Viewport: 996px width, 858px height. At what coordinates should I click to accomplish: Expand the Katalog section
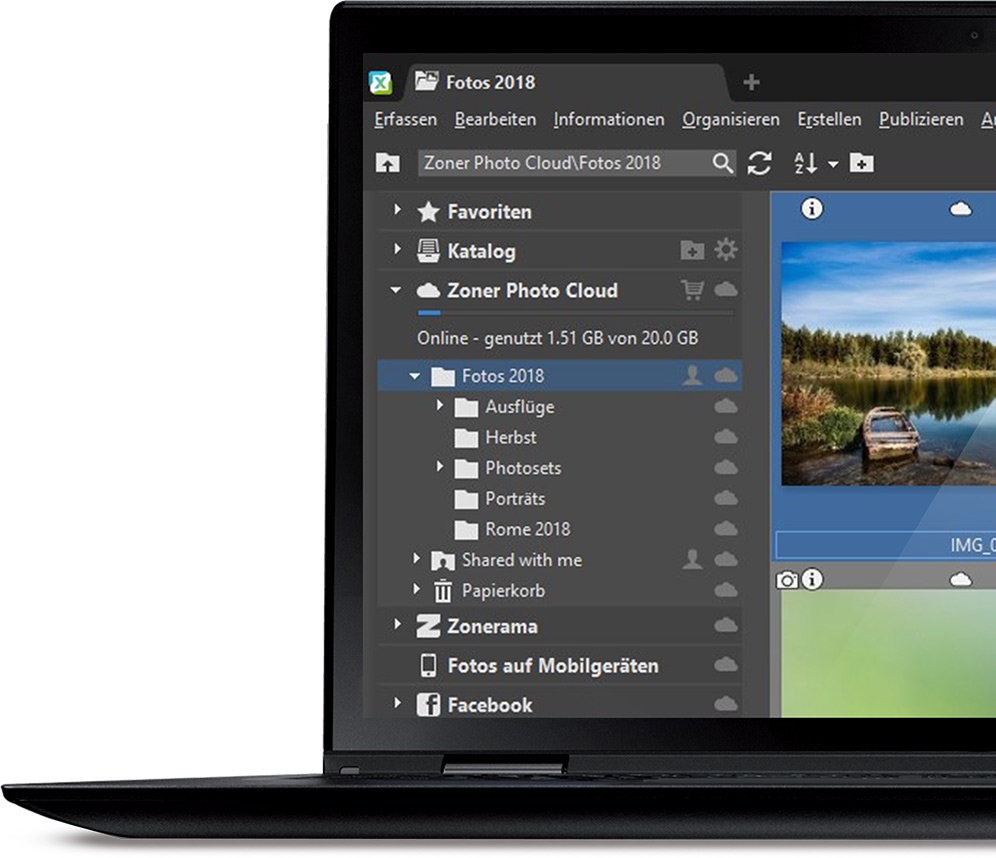[x=397, y=249]
